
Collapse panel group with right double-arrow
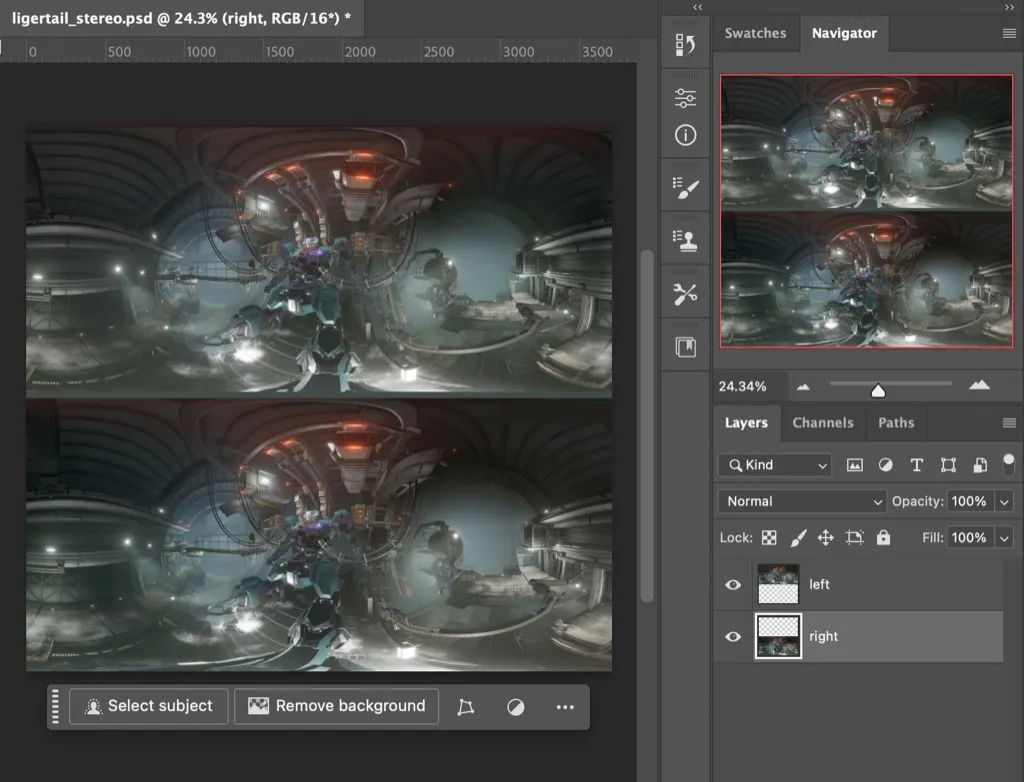pos(1010,7)
